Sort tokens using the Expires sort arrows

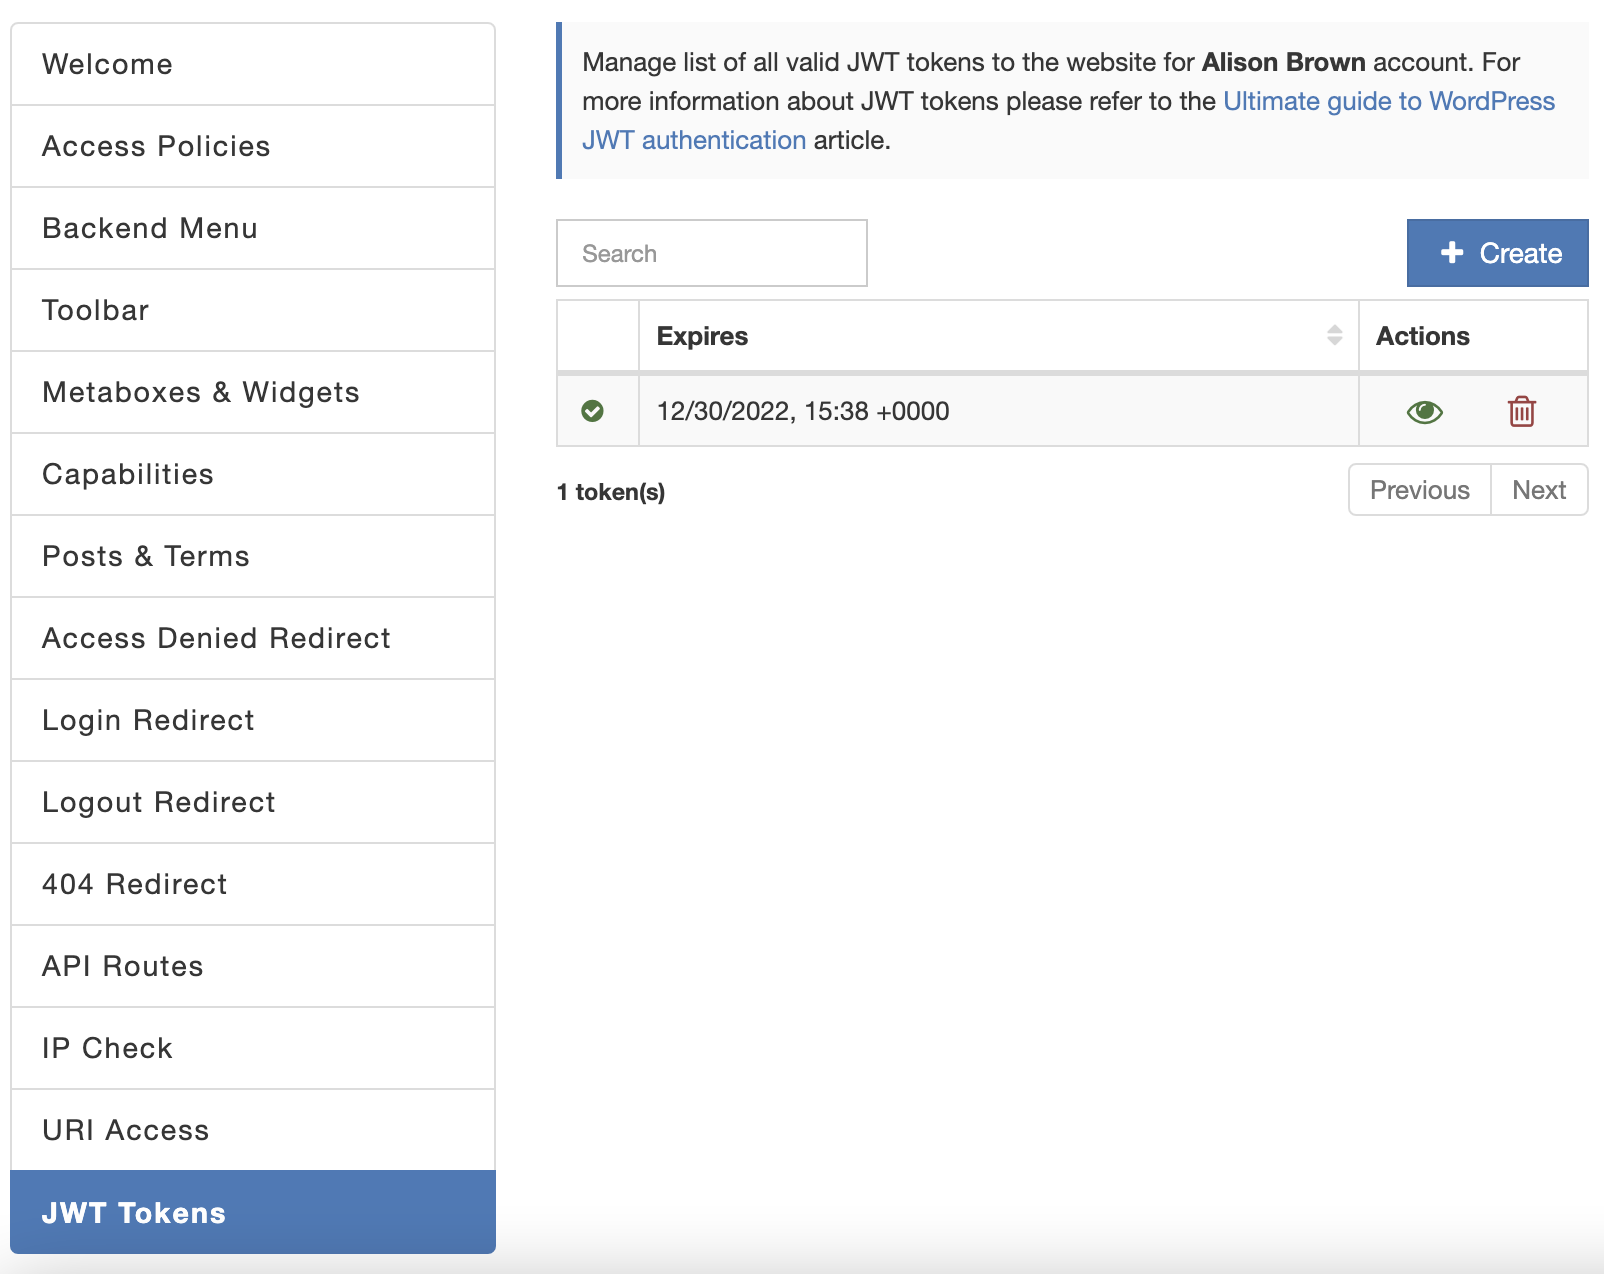[x=1334, y=336]
